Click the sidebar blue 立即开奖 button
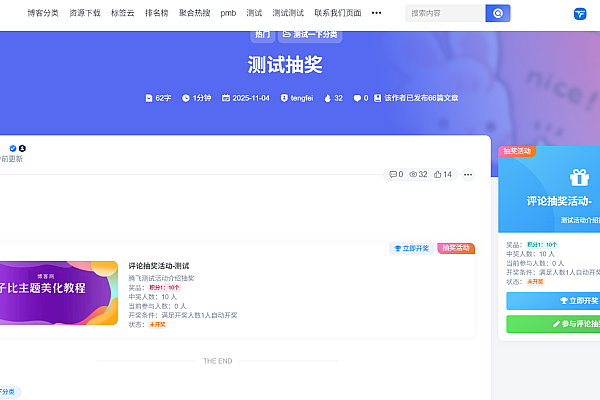 (553, 301)
